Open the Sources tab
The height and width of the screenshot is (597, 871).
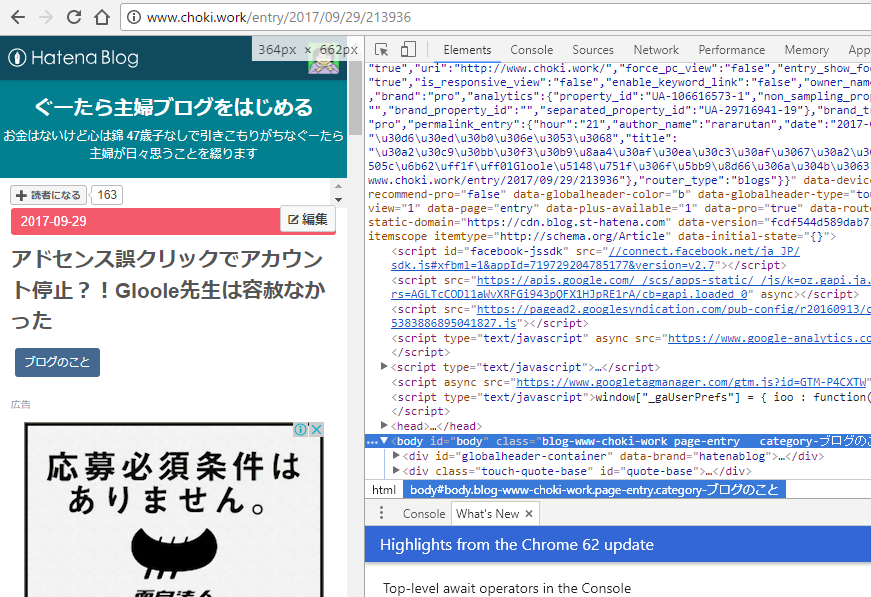tap(593, 50)
